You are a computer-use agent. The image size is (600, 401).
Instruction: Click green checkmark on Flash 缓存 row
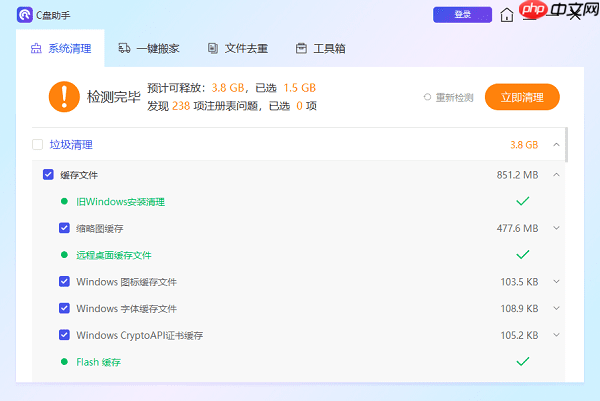click(523, 361)
